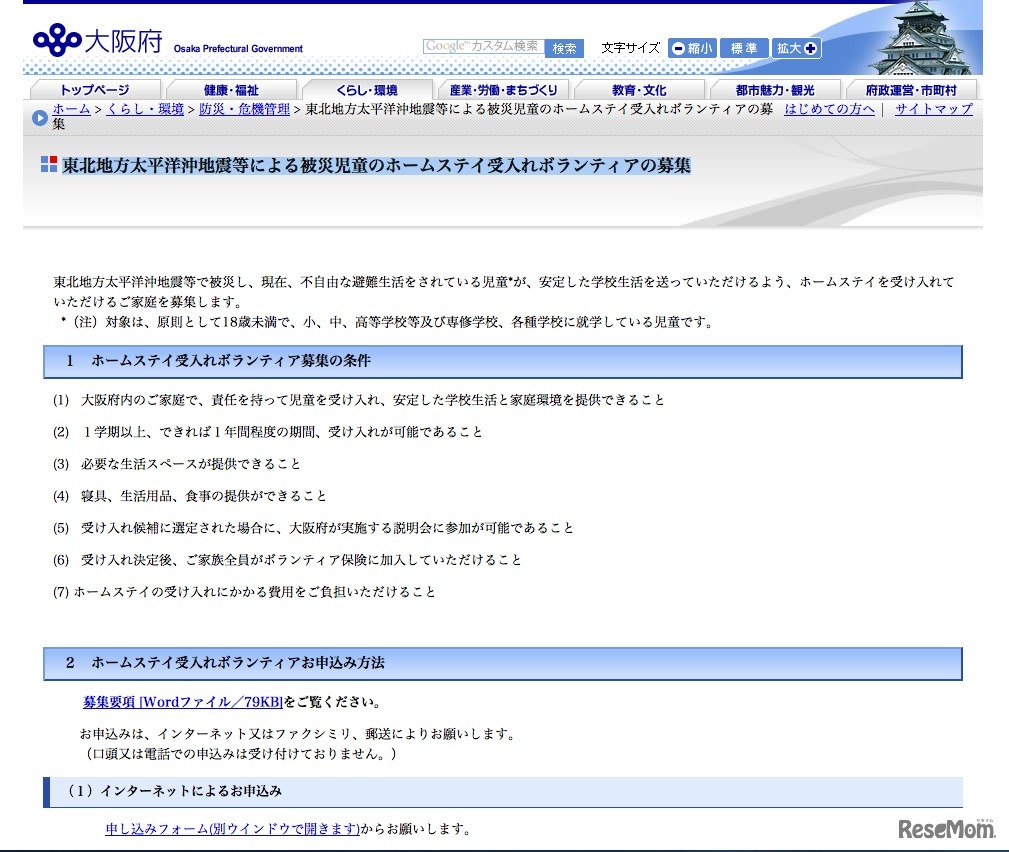Shrink text size with 縮小 button
The height and width of the screenshot is (852, 1009).
click(692, 48)
